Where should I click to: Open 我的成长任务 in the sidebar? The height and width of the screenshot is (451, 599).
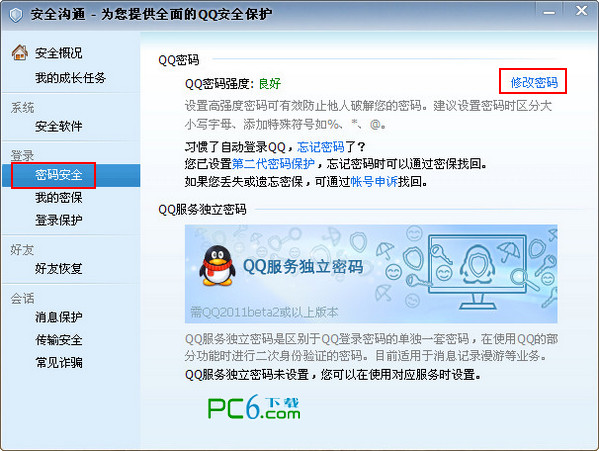pos(70,78)
